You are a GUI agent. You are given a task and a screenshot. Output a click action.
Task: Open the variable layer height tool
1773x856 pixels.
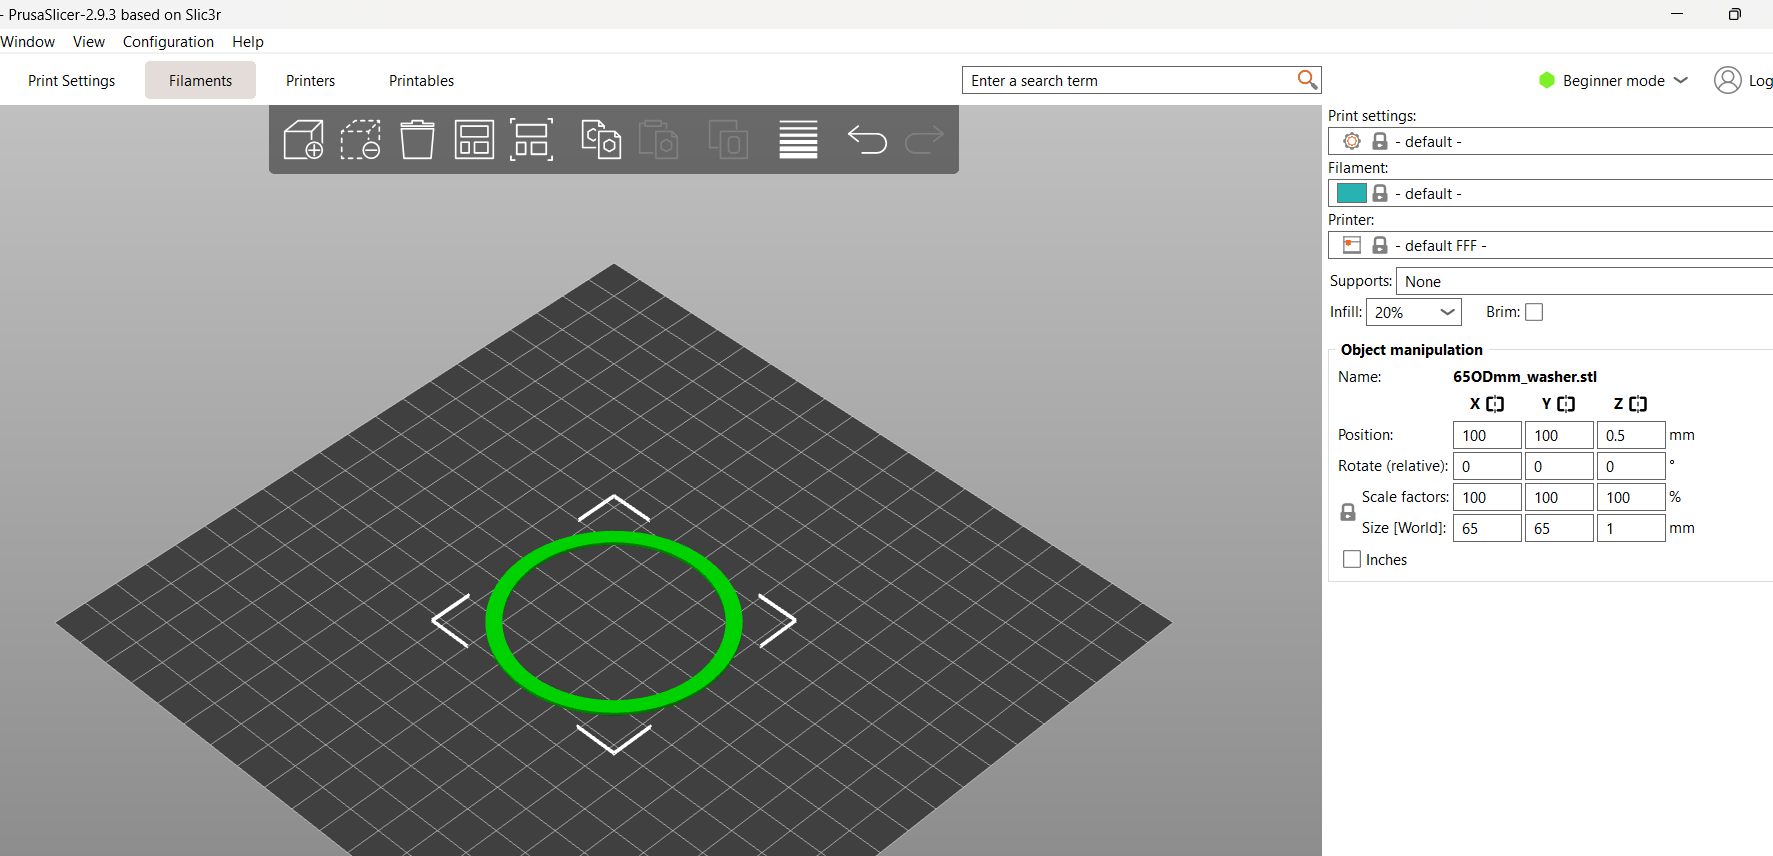798,140
